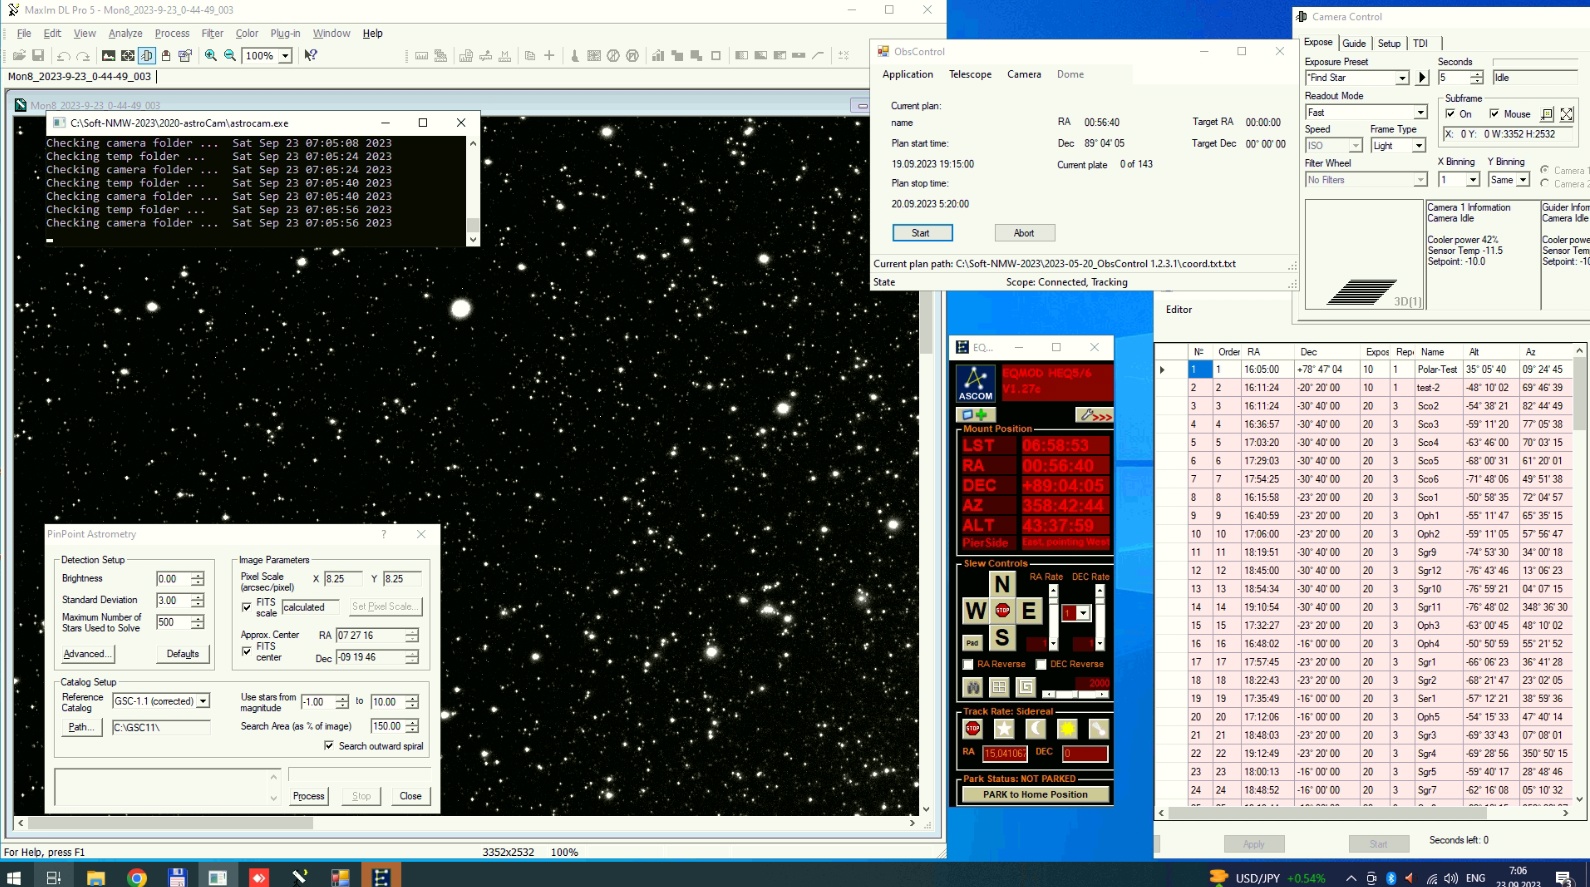Open the zoom percentage dropdown at 100%
The image size is (1590, 887).
point(285,56)
